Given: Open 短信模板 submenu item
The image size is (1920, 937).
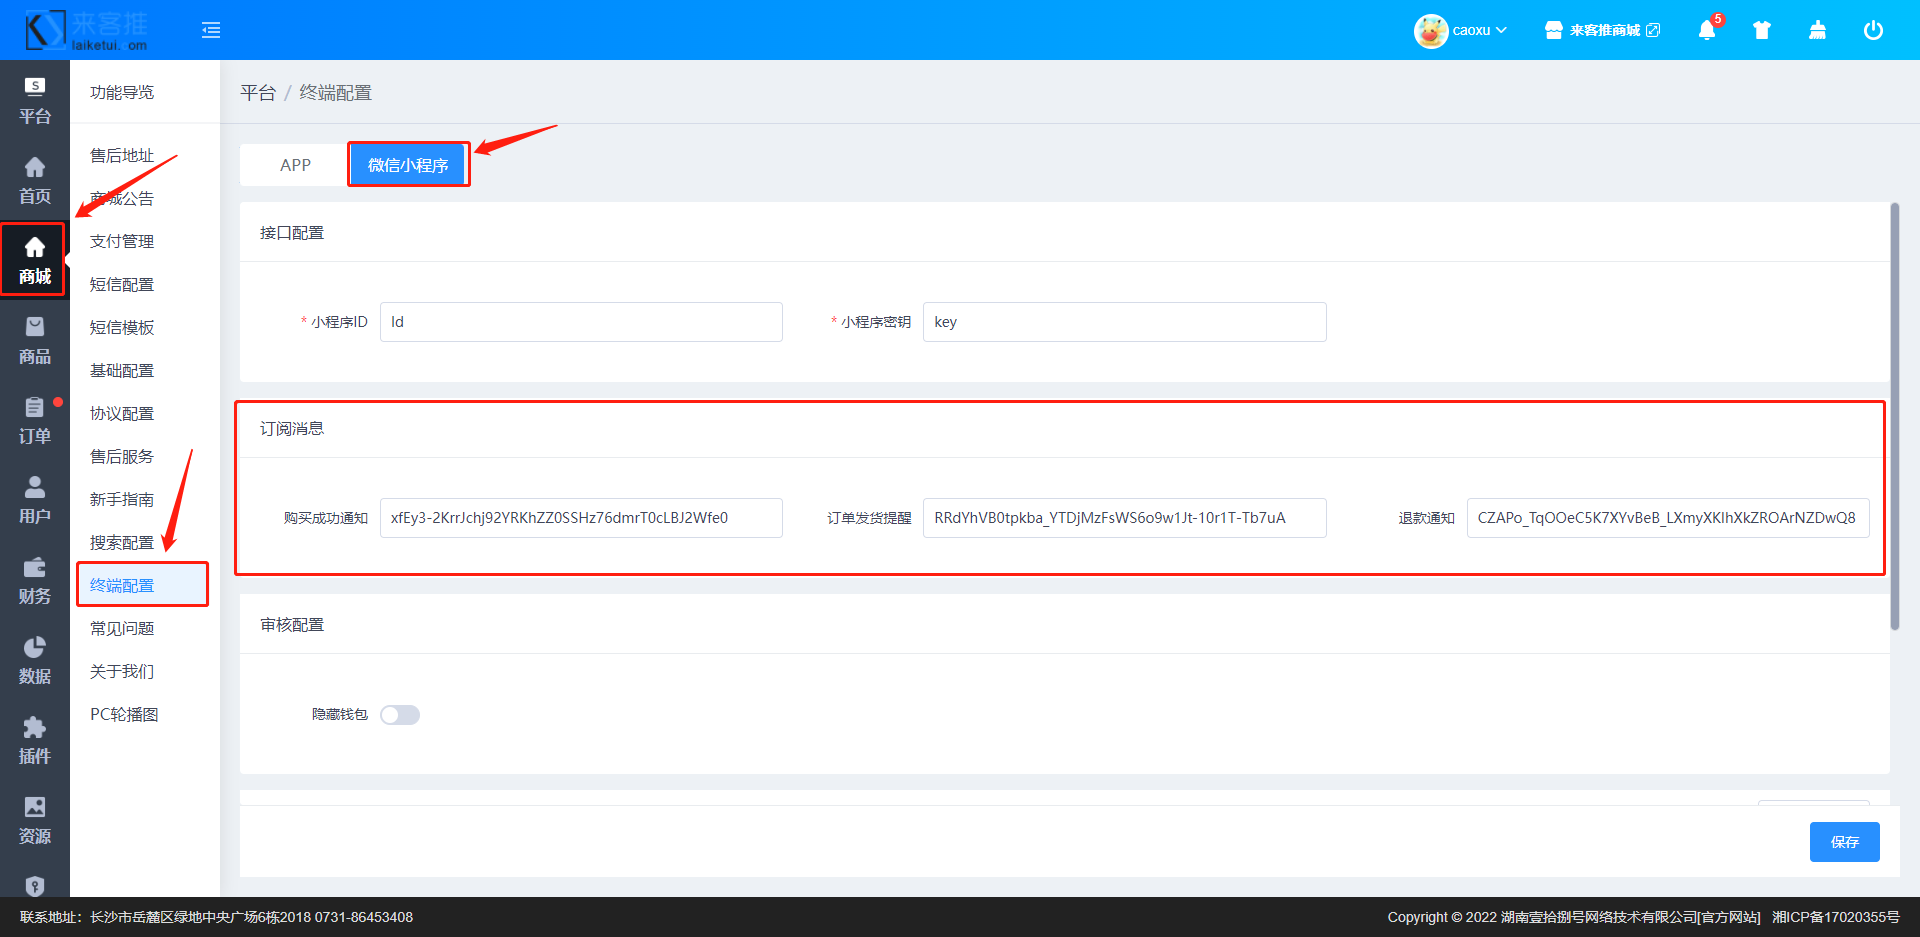Looking at the screenshot, I should point(122,327).
